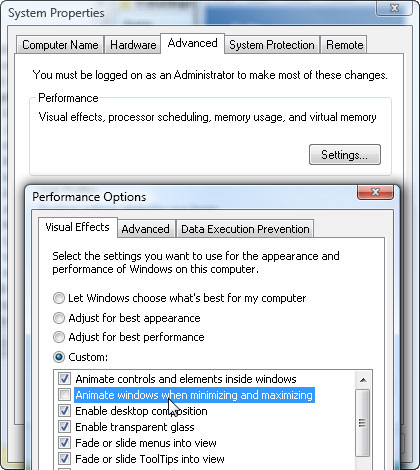Viewport: 420px width, 470px height.
Task: Open the Data Execution Prevention tab
Action: tap(245, 229)
